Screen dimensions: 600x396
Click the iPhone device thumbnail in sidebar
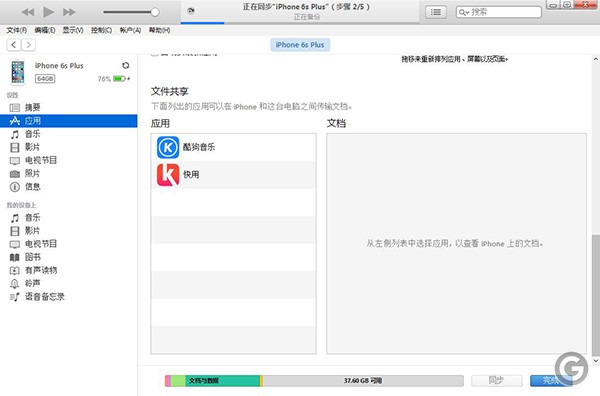[x=18, y=72]
